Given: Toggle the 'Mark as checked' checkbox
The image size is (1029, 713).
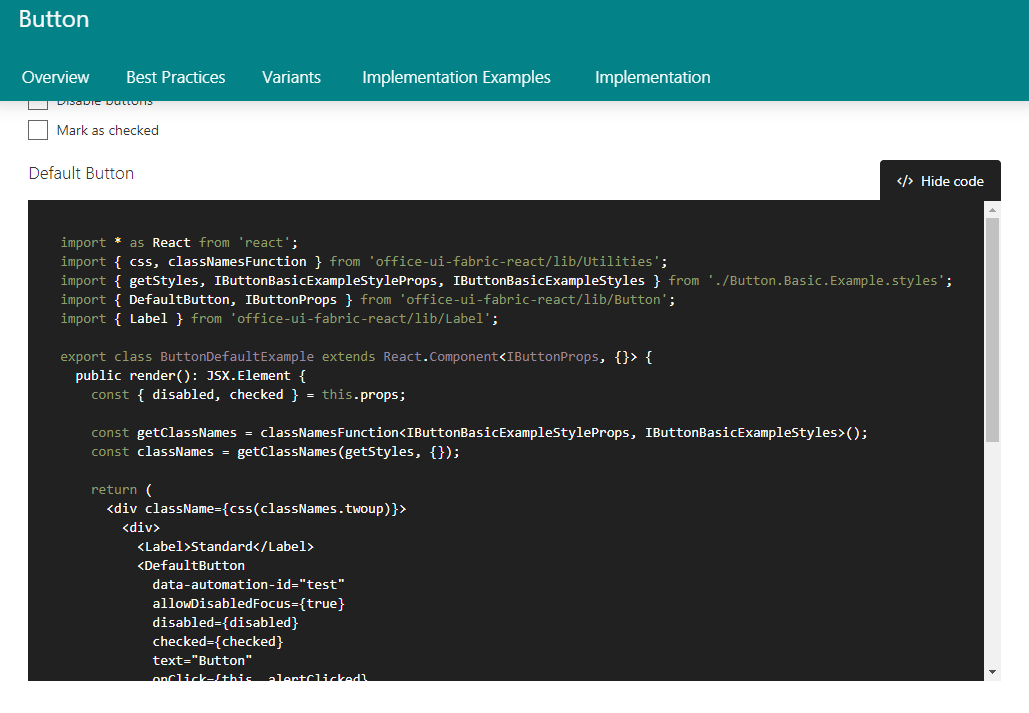Looking at the screenshot, I should coord(38,130).
